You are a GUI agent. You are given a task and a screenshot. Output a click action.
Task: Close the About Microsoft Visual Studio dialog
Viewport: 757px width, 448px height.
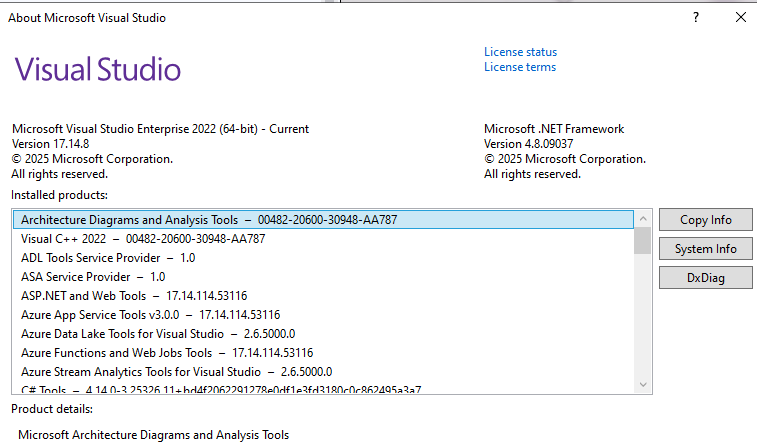[740, 18]
